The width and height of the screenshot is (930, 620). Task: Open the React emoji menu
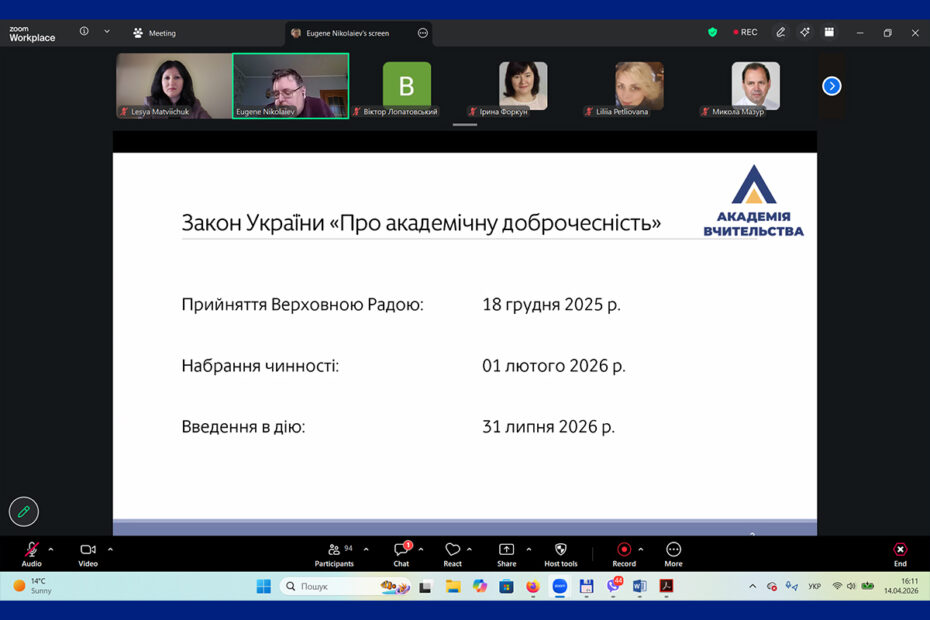[452, 551]
